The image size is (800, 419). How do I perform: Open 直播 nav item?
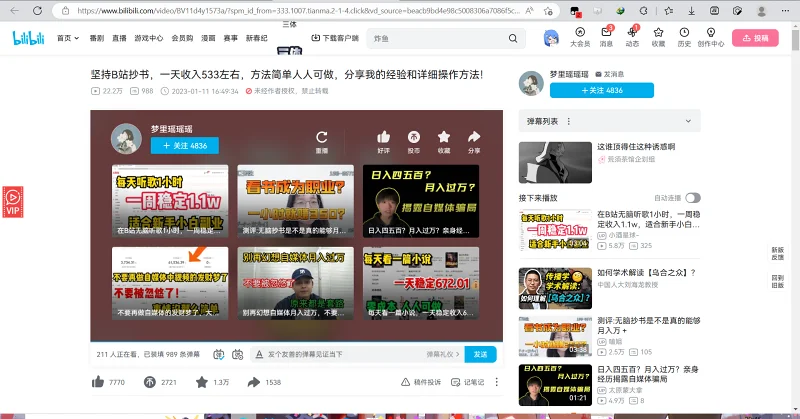click(x=119, y=38)
